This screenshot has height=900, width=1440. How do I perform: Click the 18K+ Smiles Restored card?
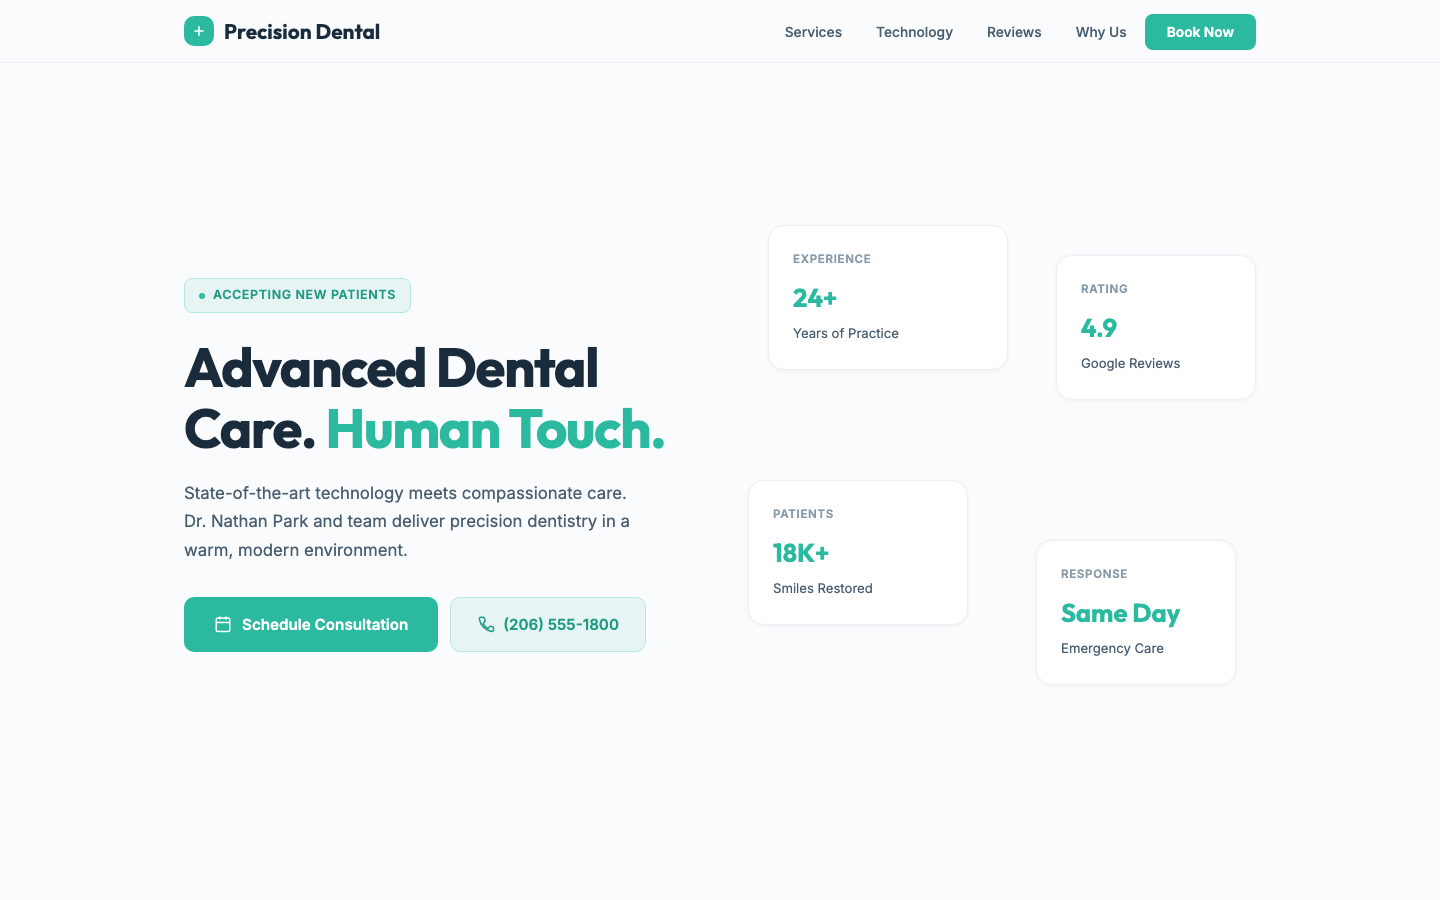(857, 552)
